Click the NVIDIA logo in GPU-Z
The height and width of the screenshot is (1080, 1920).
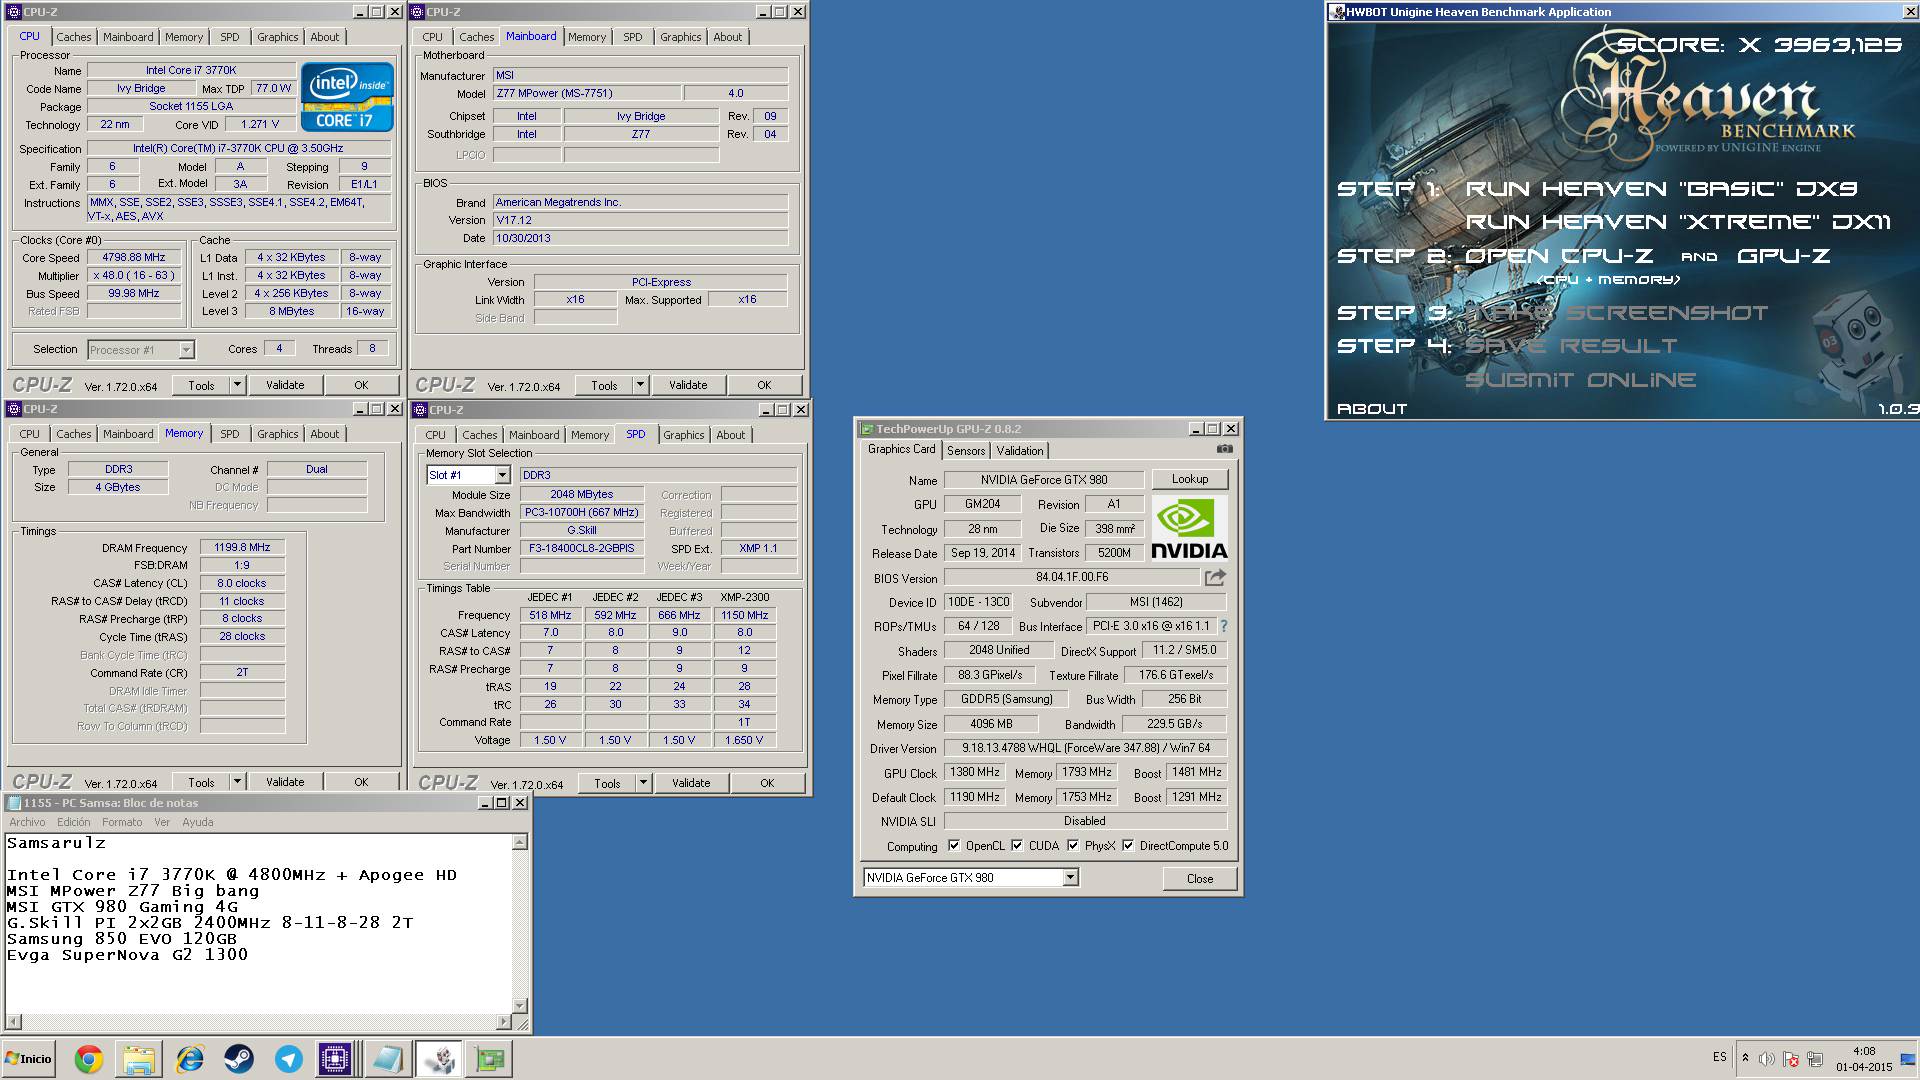point(1189,528)
